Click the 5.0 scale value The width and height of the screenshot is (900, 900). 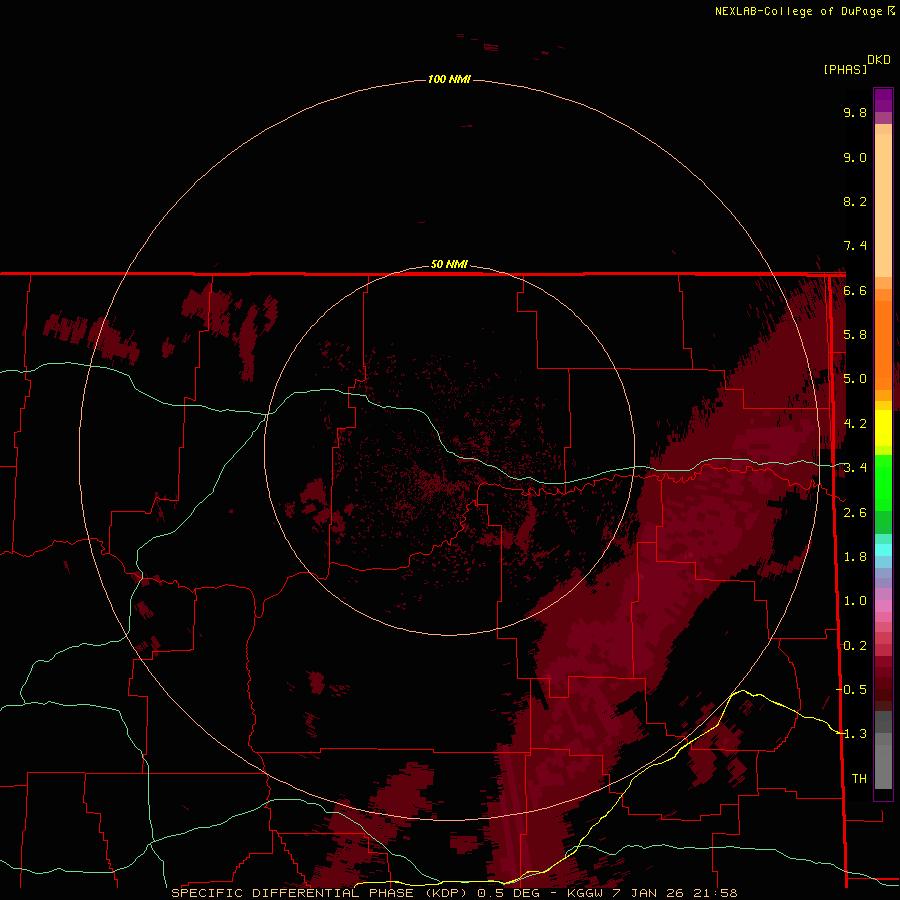(x=855, y=379)
